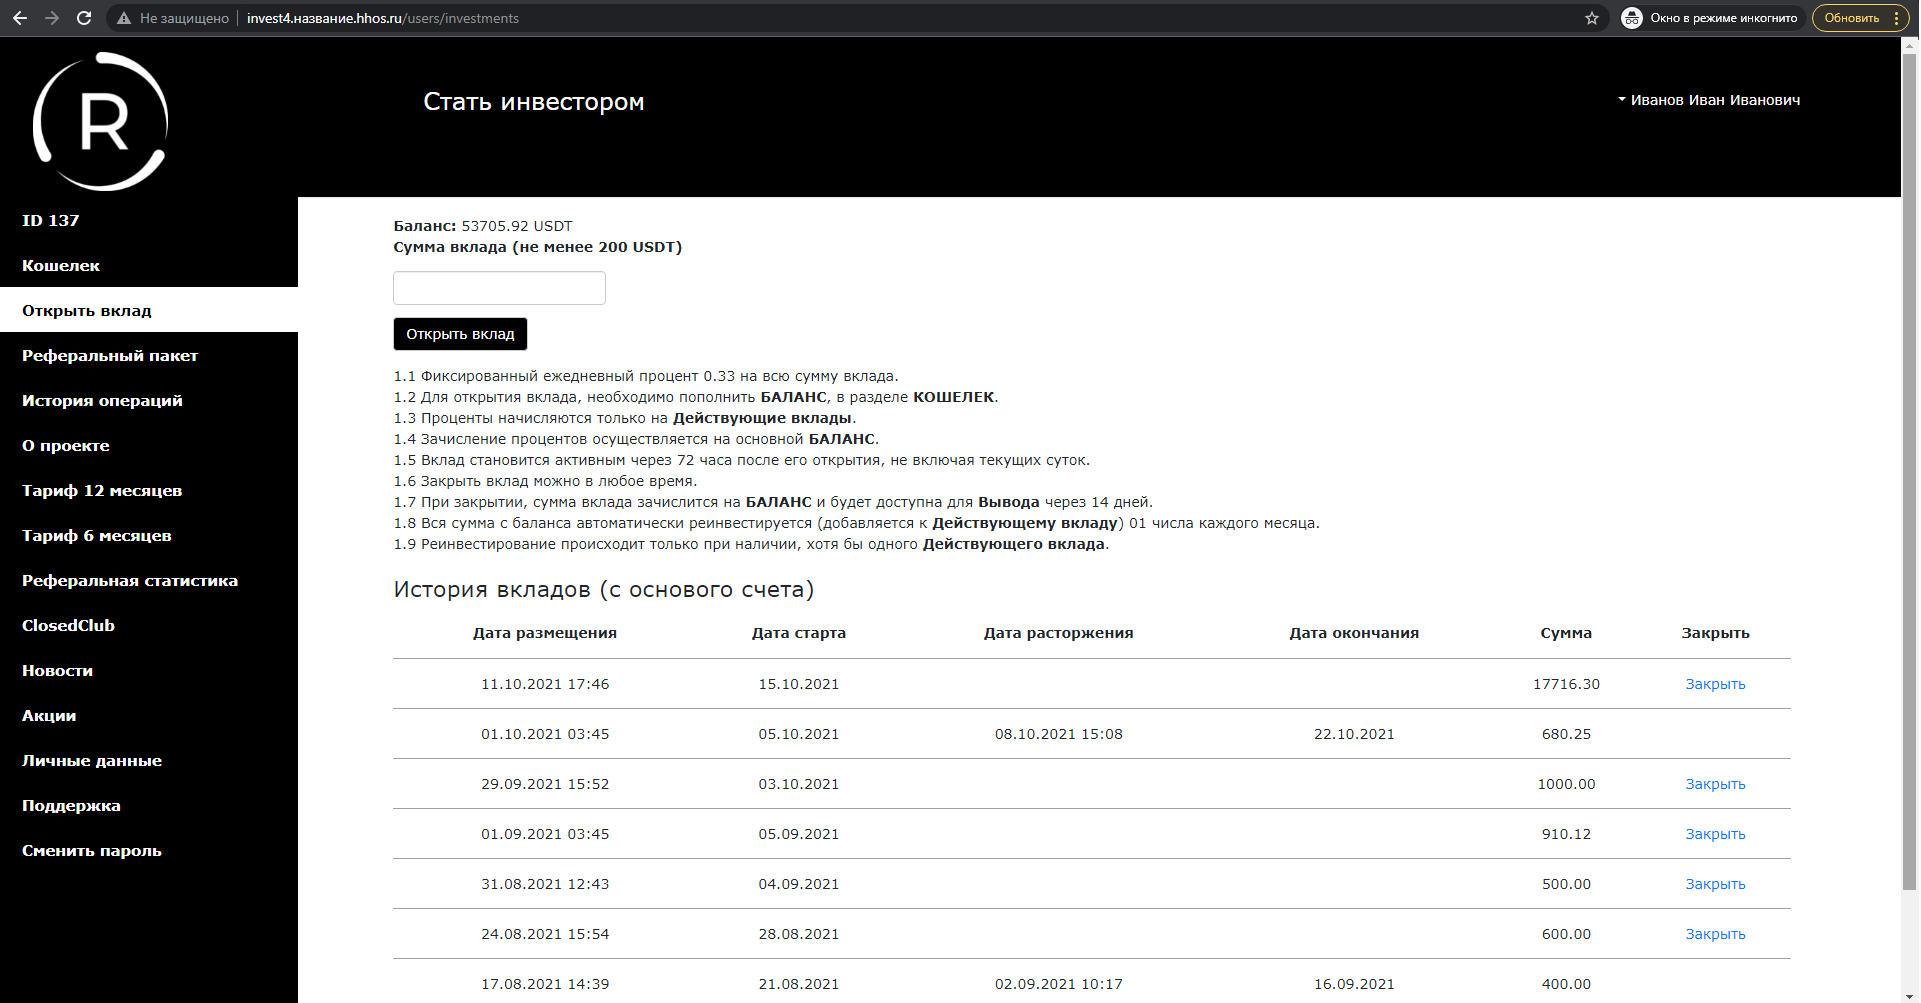Focus the deposit amount input field
Screen dimensions: 1921x1003
click(x=499, y=288)
